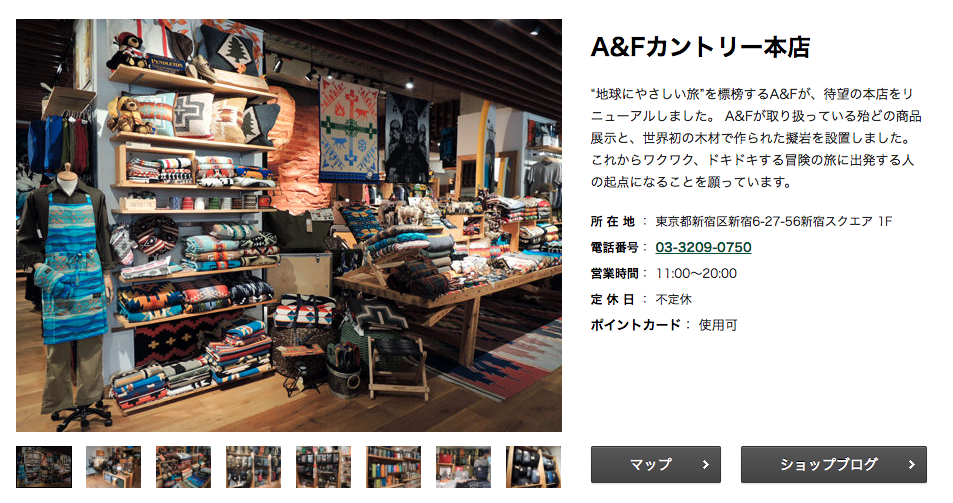The width and height of the screenshot is (953, 503).
Task: Select the fifth thumbnail in the gallery strip
Action: (x=323, y=467)
